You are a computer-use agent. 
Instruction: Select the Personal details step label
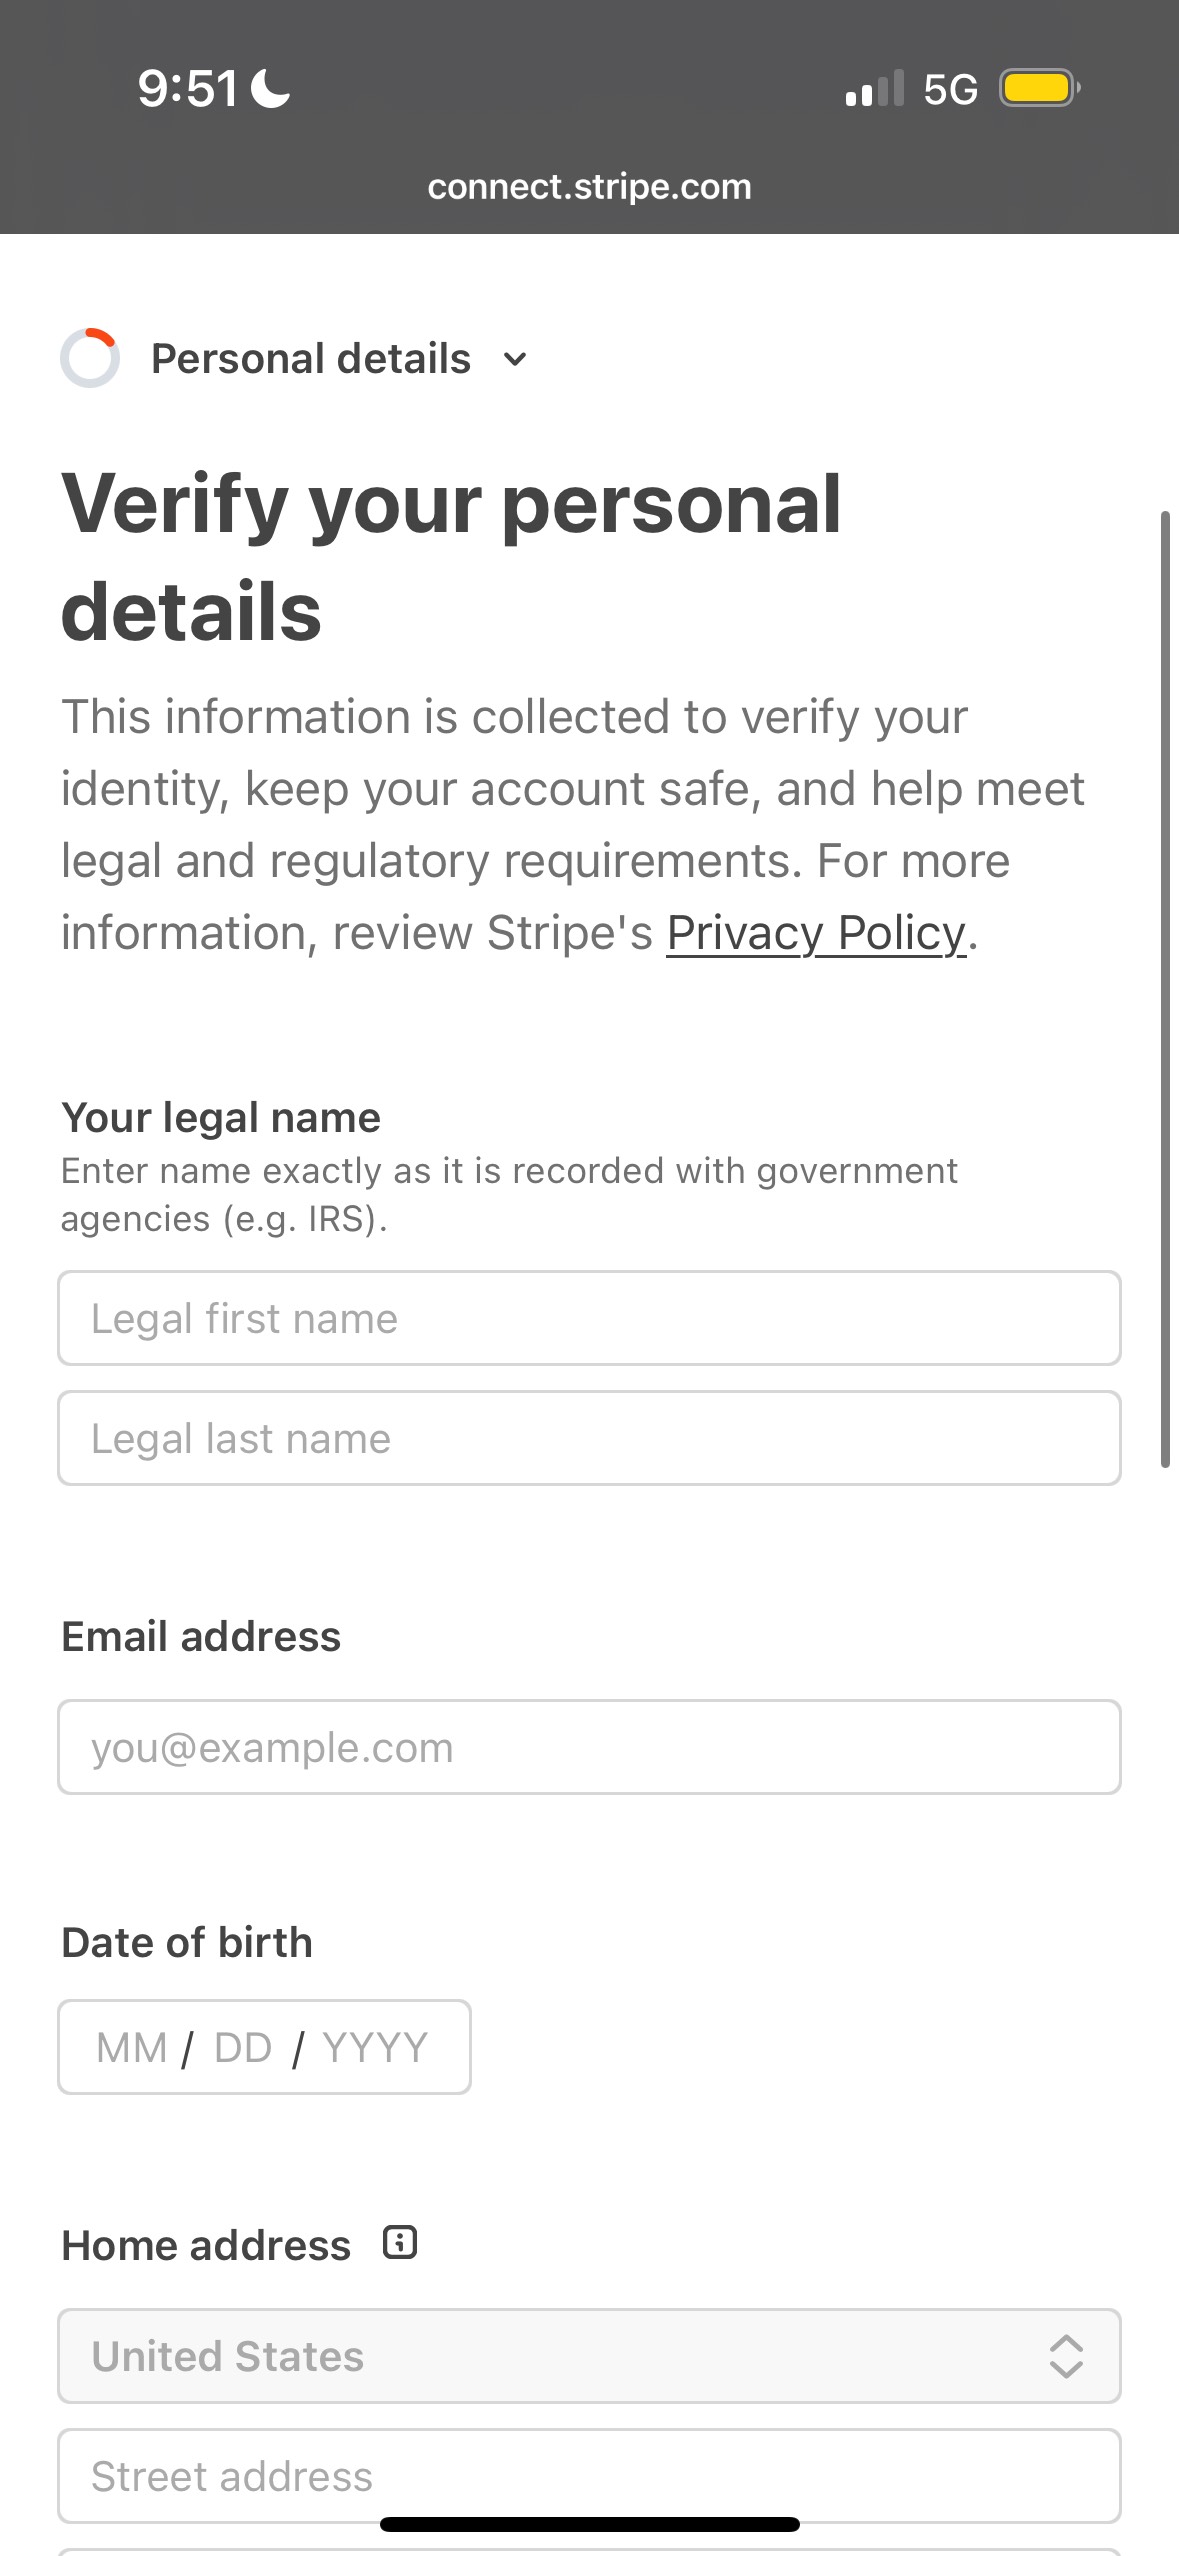tap(310, 359)
